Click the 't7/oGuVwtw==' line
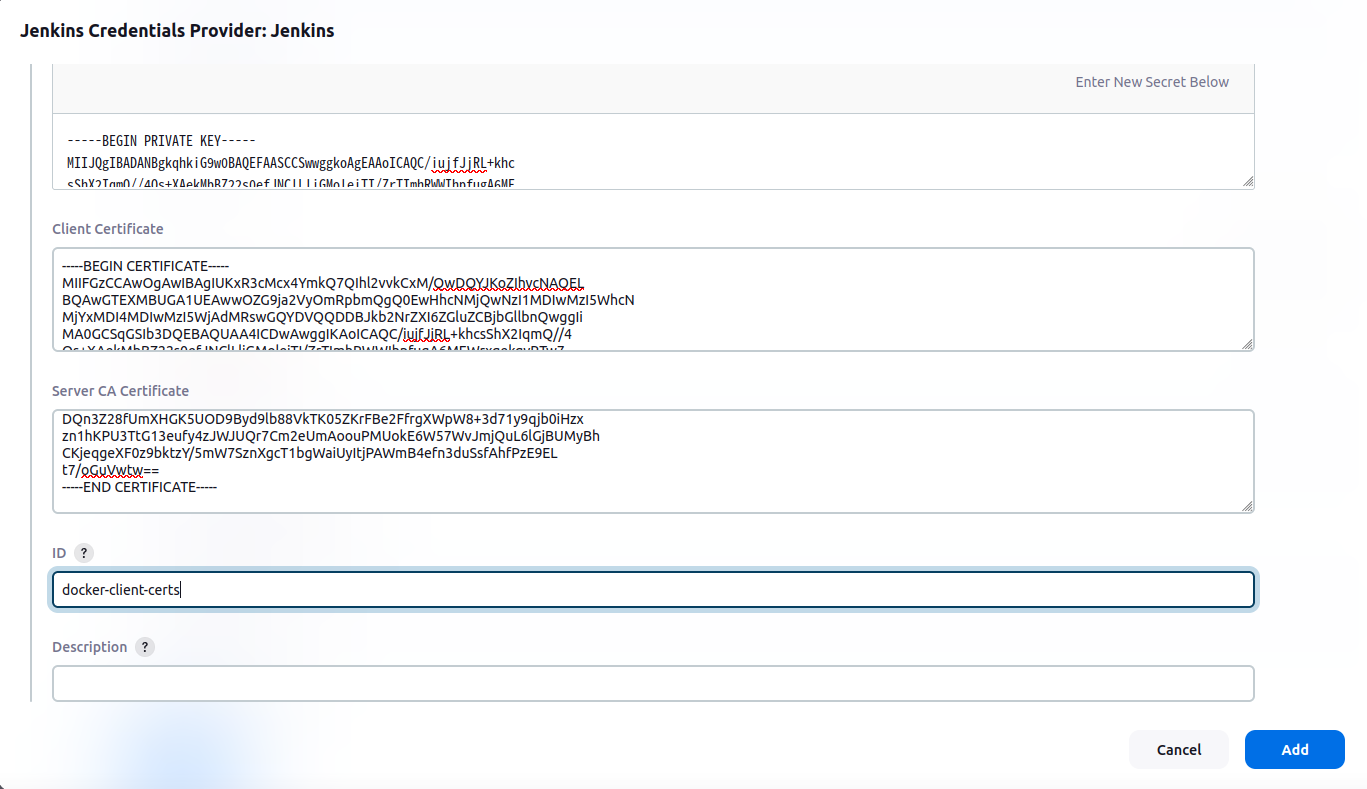1367x789 pixels. [111, 470]
